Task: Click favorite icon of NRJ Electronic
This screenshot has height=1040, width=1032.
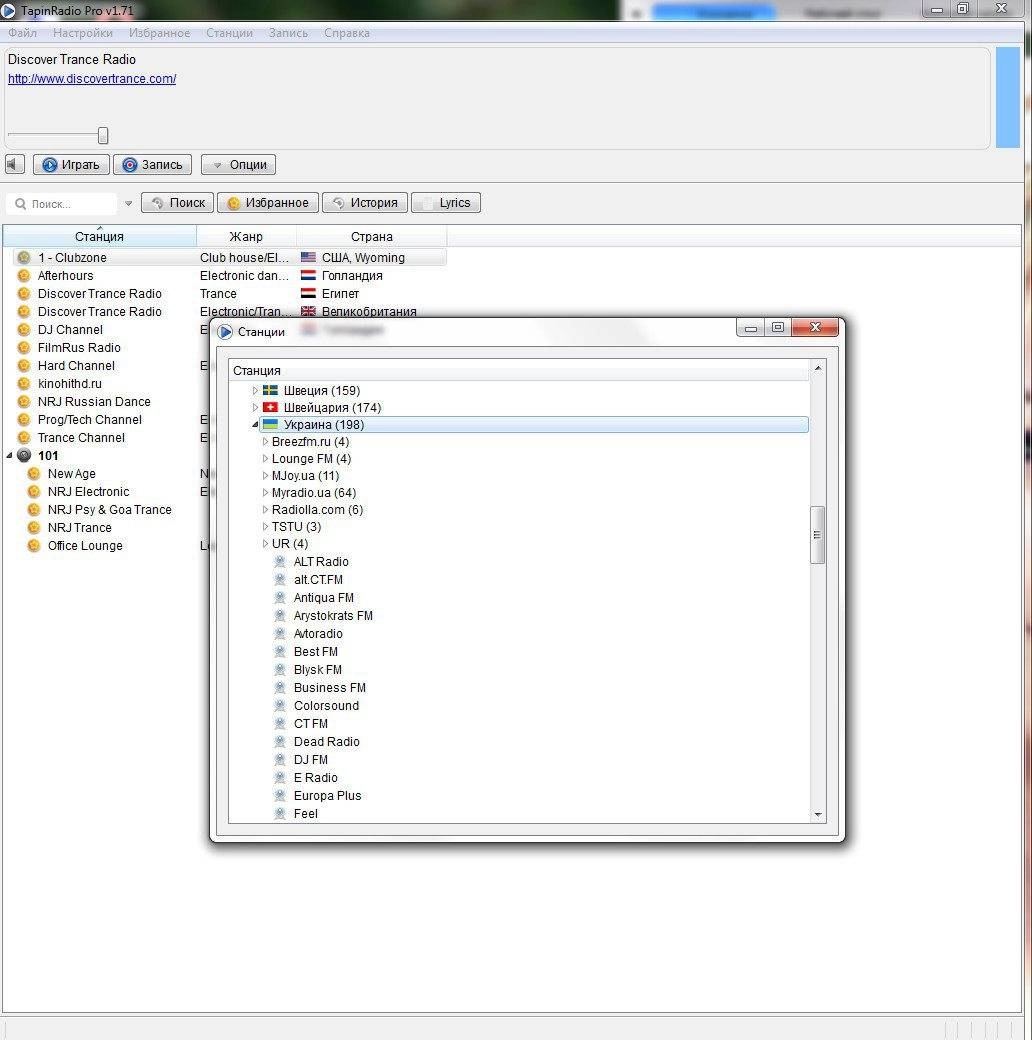Action: 34,491
